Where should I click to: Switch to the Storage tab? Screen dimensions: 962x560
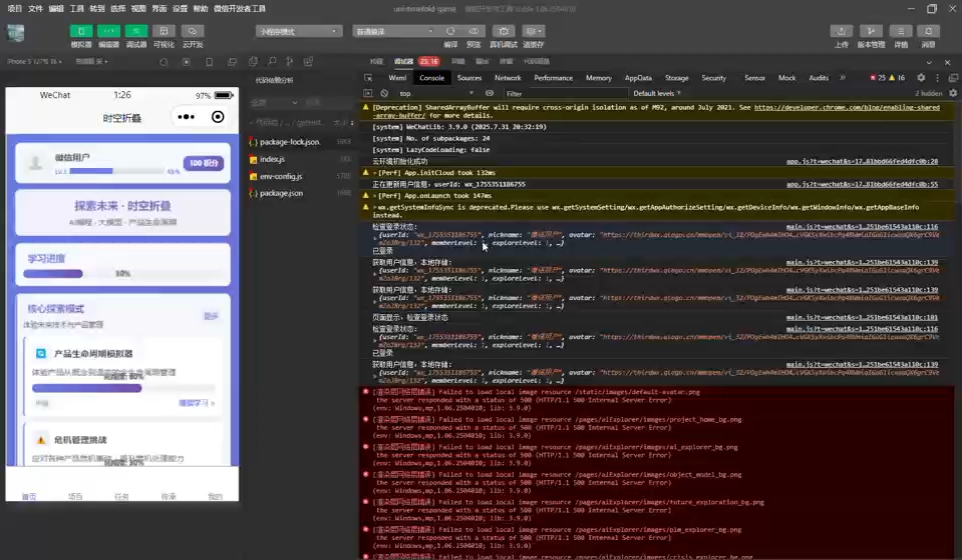[x=677, y=78]
